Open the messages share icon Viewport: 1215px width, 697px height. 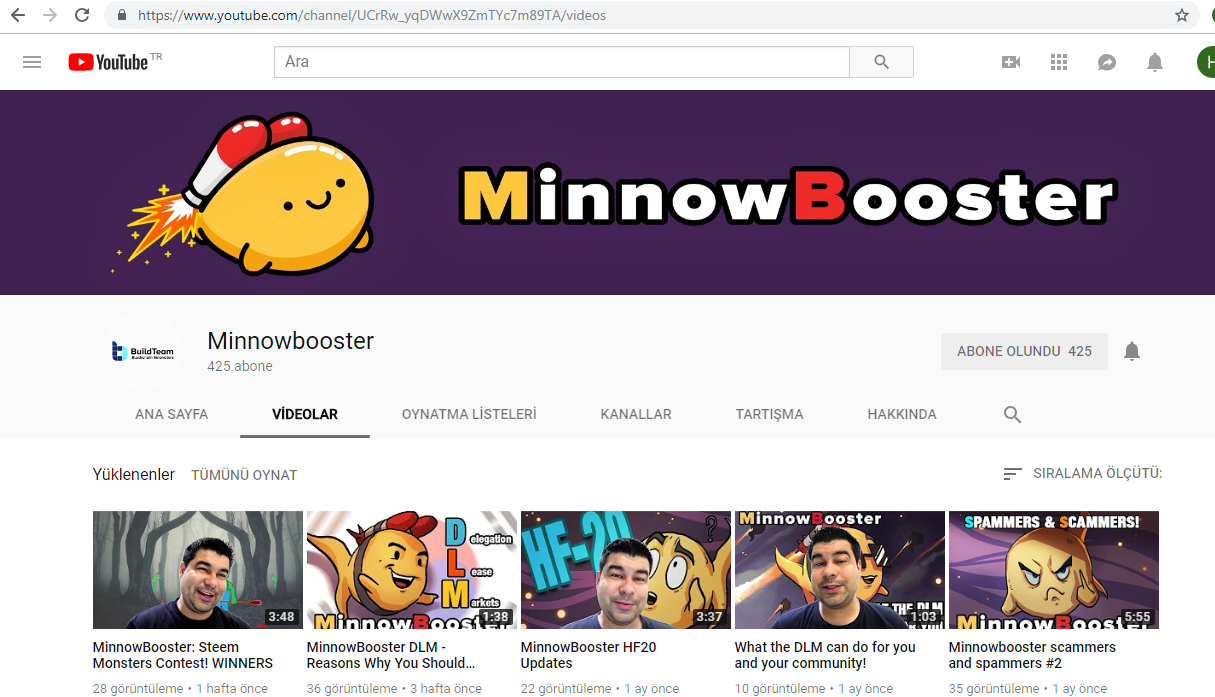coord(1107,62)
